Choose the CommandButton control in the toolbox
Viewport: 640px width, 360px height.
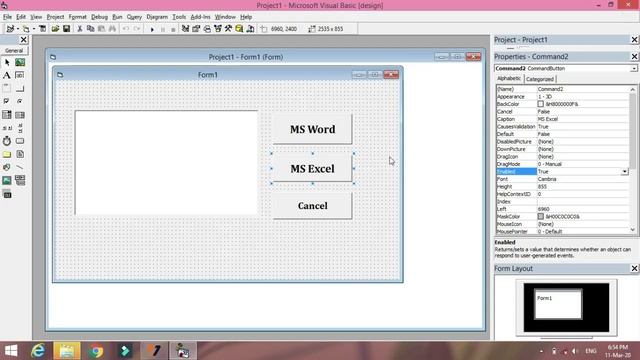tap(20, 89)
